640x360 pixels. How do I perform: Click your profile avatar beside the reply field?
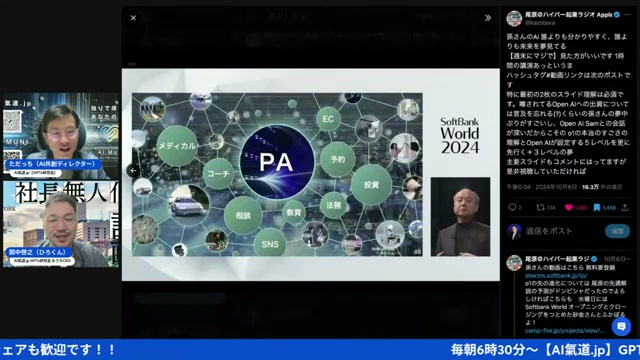[514, 231]
